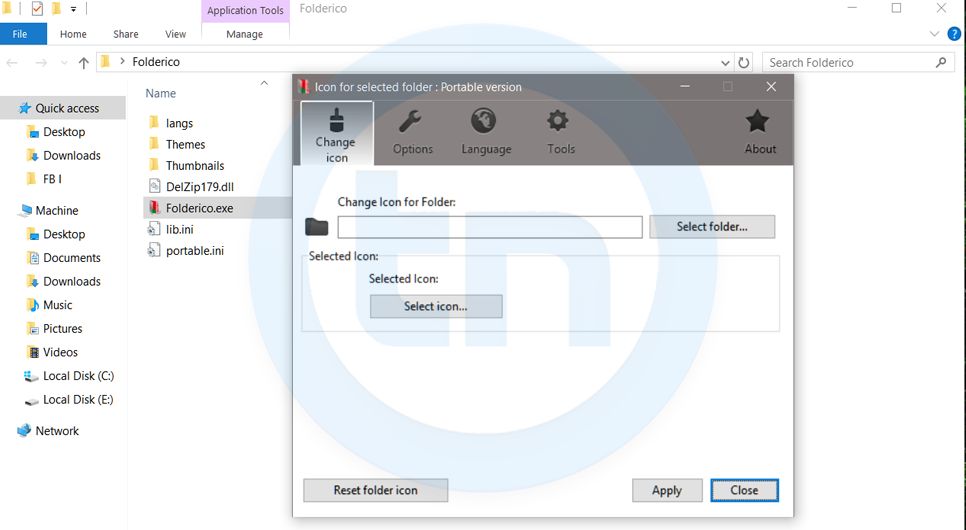Open Documents in the navigation pane
Viewport: 966px width, 530px height.
tap(71, 258)
